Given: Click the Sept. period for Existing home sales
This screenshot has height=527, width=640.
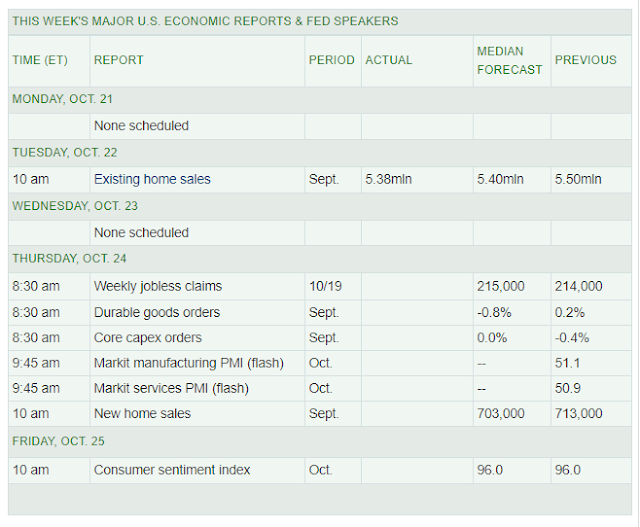Looking at the screenshot, I should [x=324, y=179].
